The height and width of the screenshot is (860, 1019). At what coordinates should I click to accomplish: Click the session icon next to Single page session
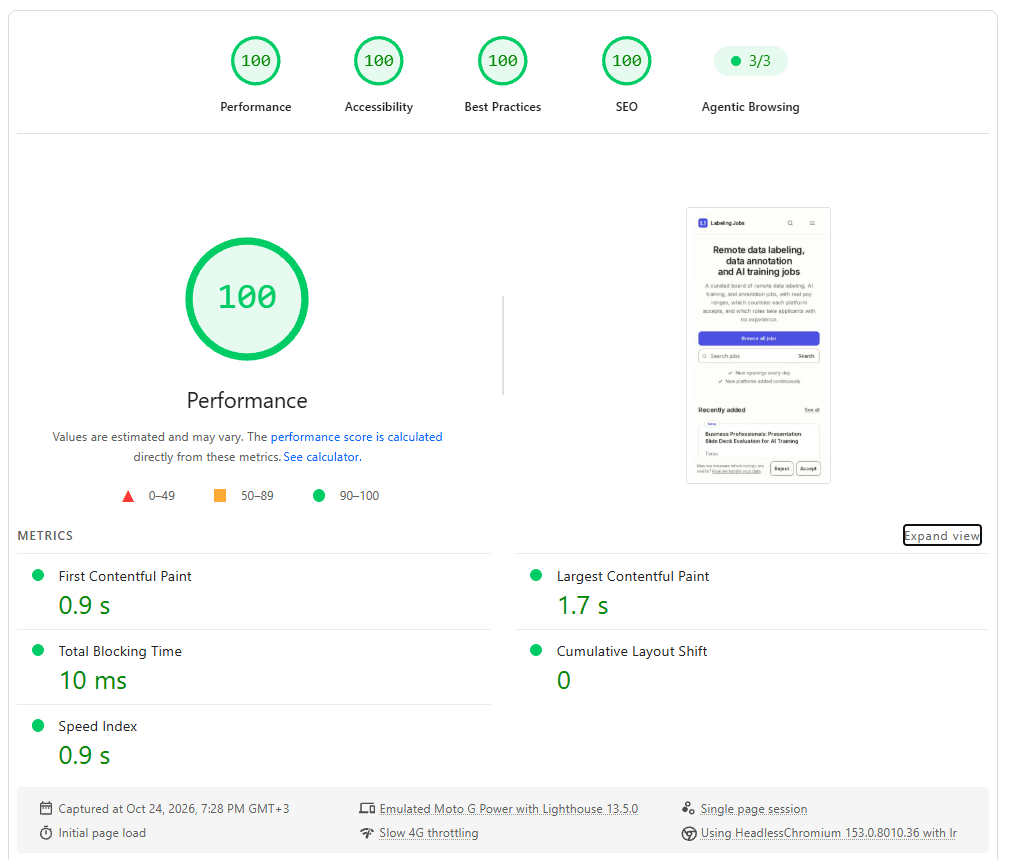[688, 808]
